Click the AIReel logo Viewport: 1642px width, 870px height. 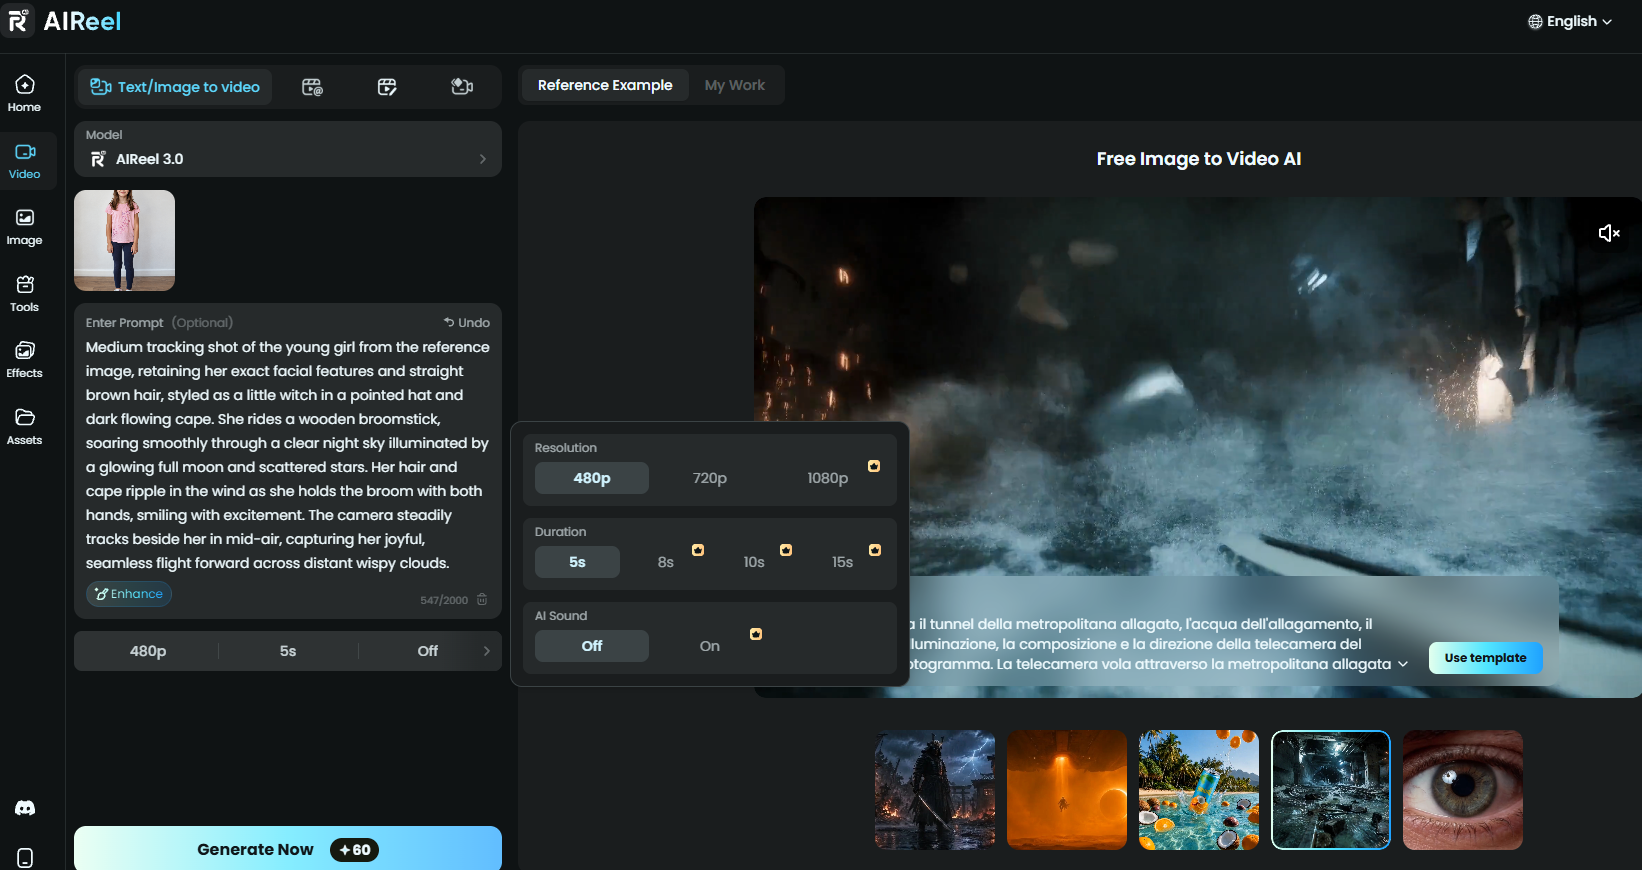point(63,21)
